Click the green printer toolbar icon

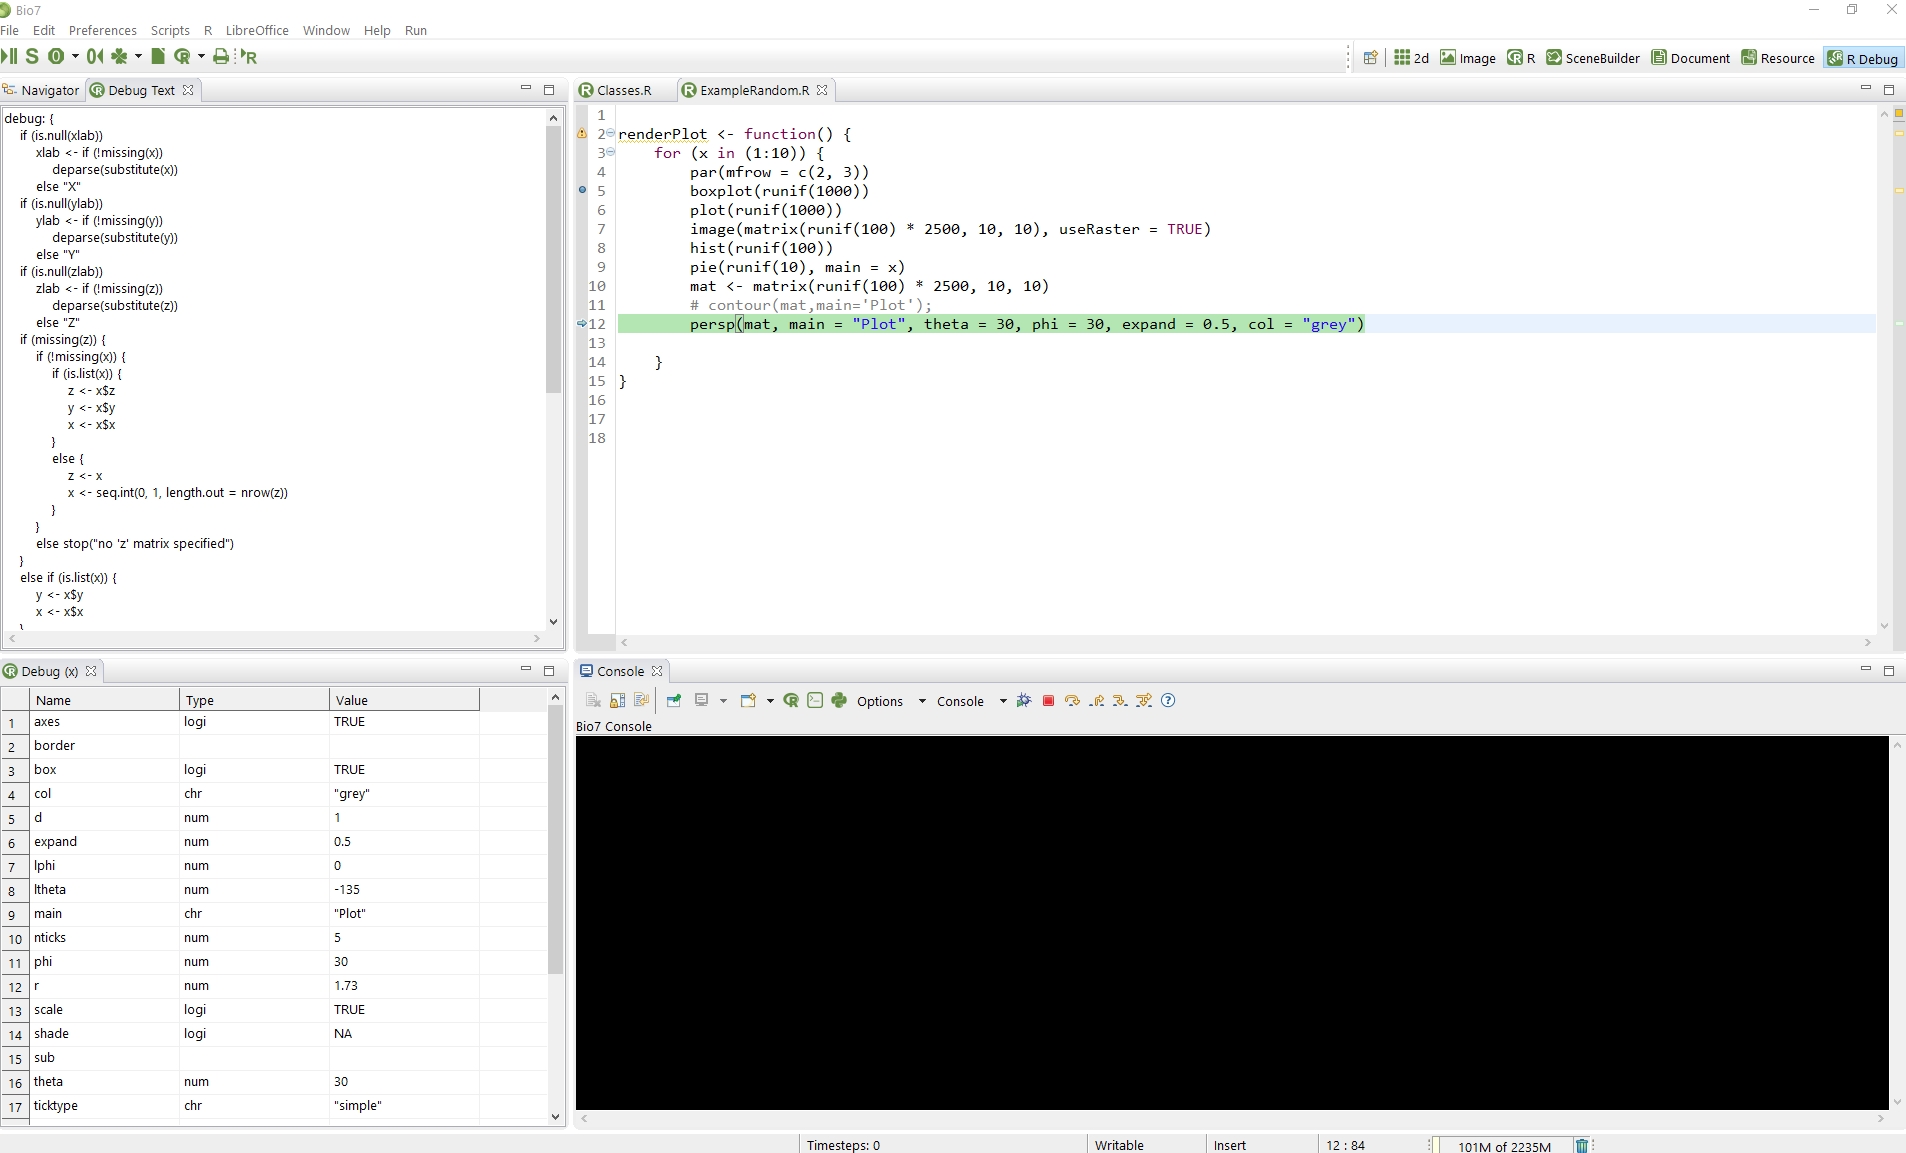point(221,56)
